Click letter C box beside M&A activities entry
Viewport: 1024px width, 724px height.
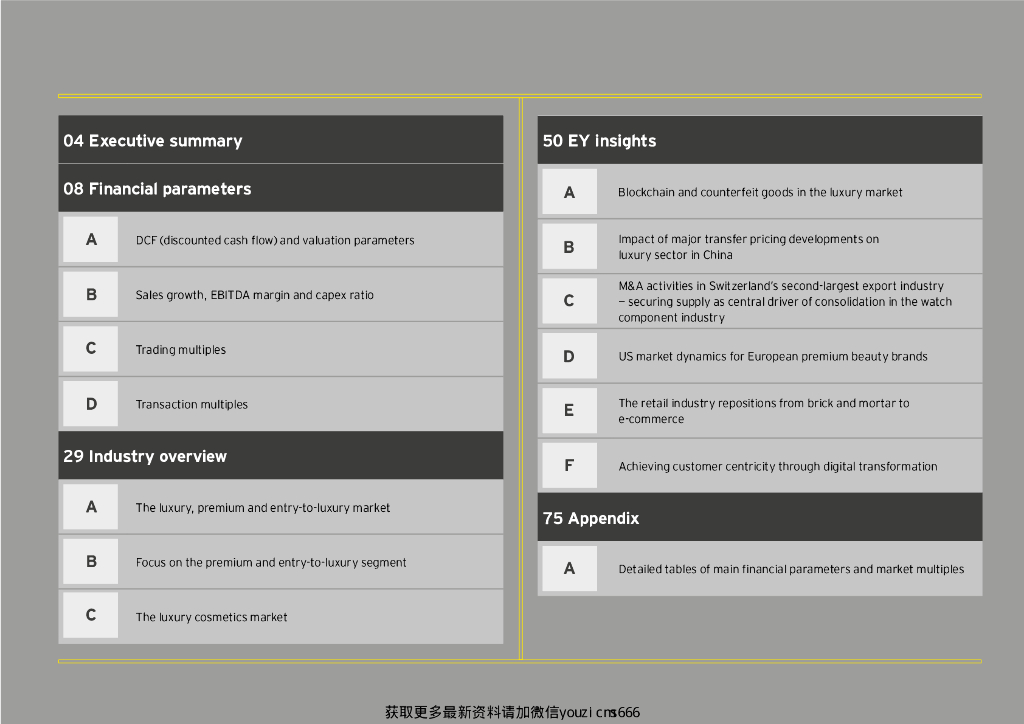[569, 301]
